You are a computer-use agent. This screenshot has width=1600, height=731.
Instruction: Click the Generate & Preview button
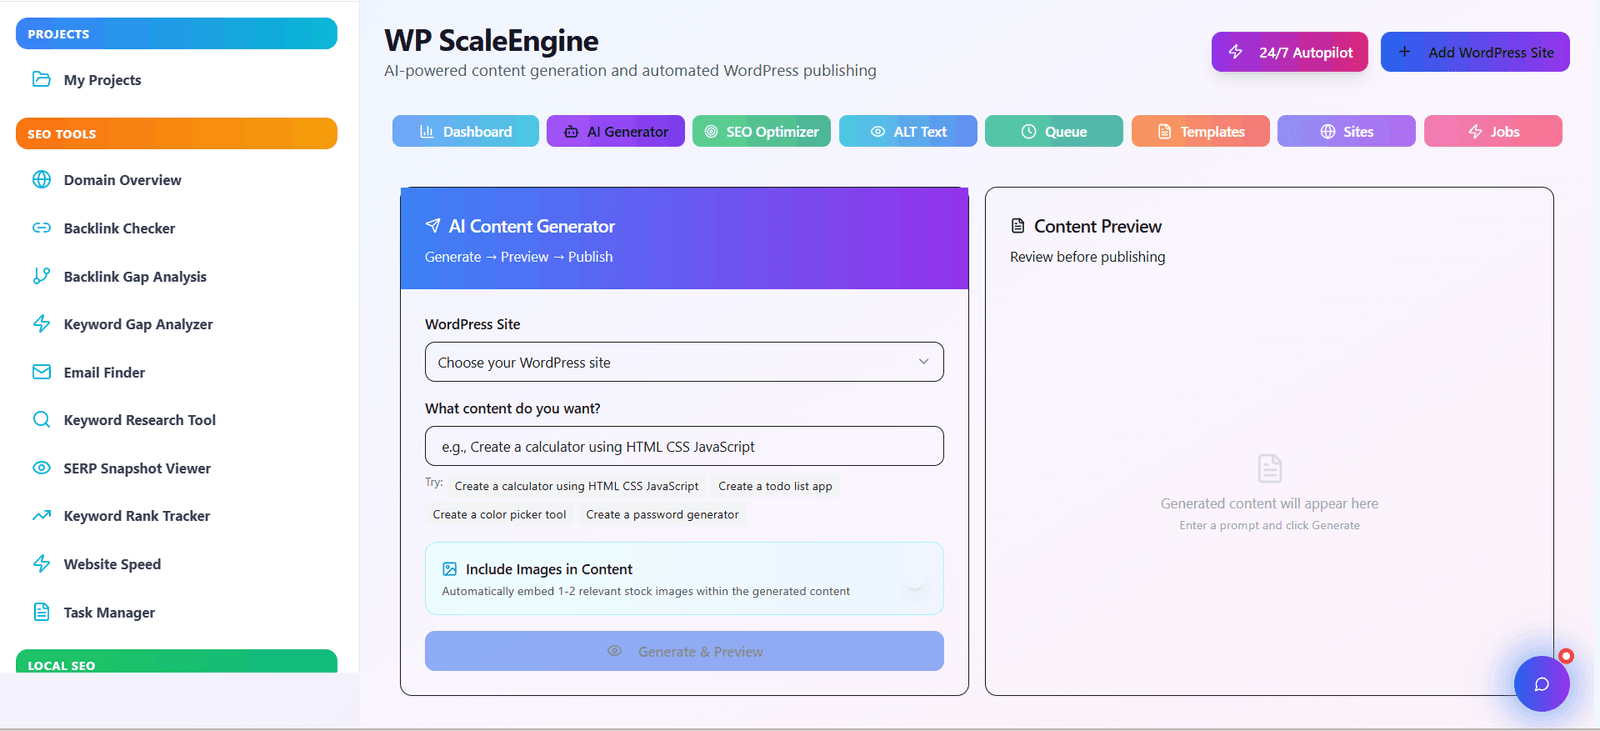tap(684, 651)
